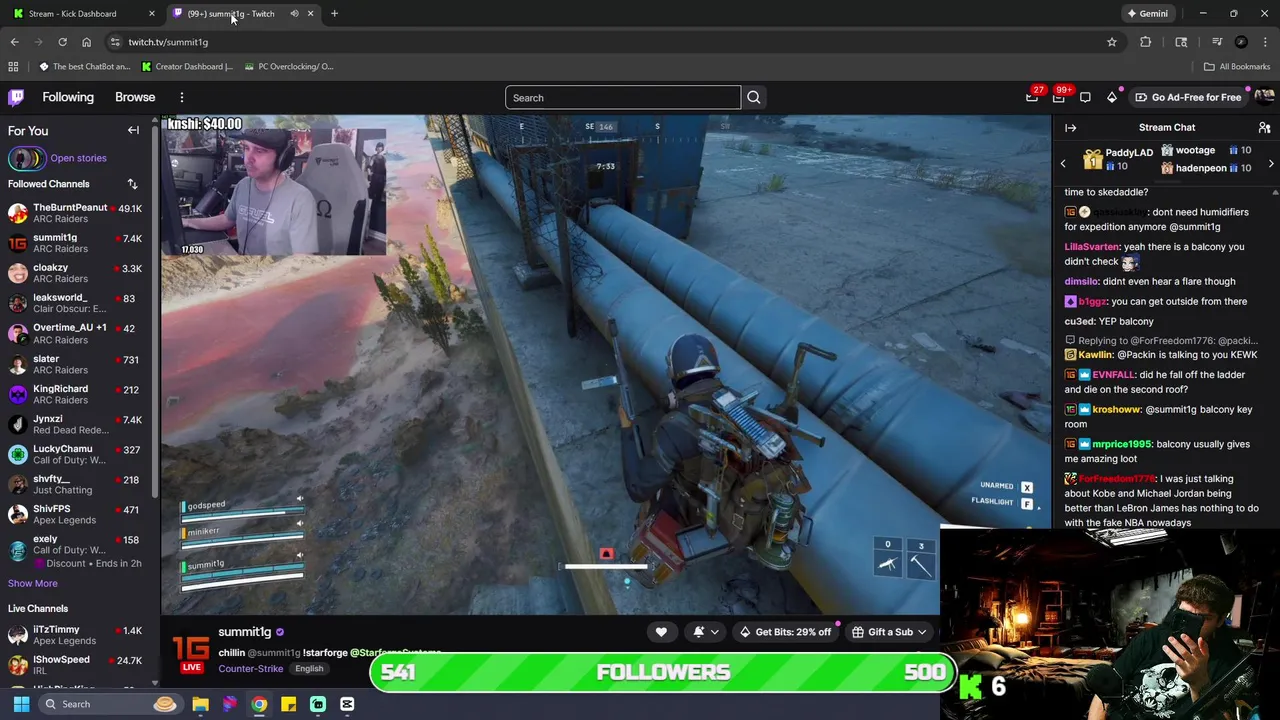Expand the Gift a Sub options

click(x=922, y=632)
